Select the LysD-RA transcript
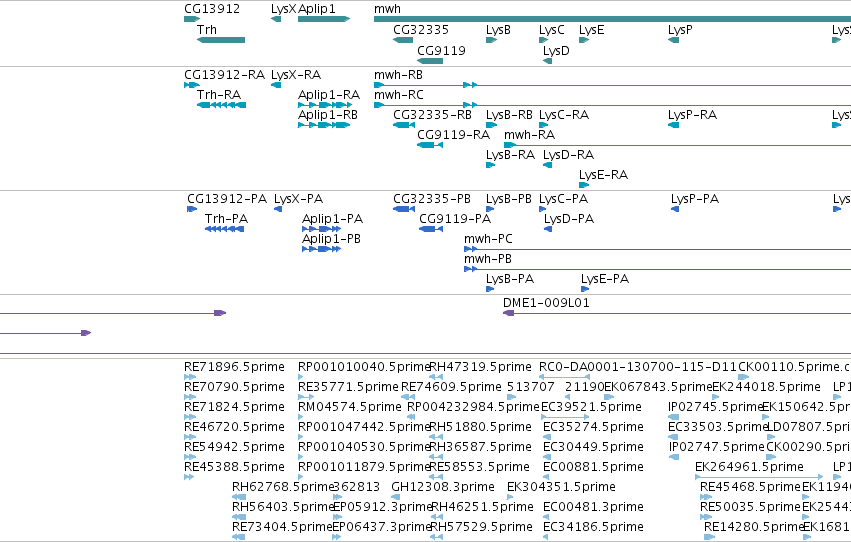 [568, 155]
